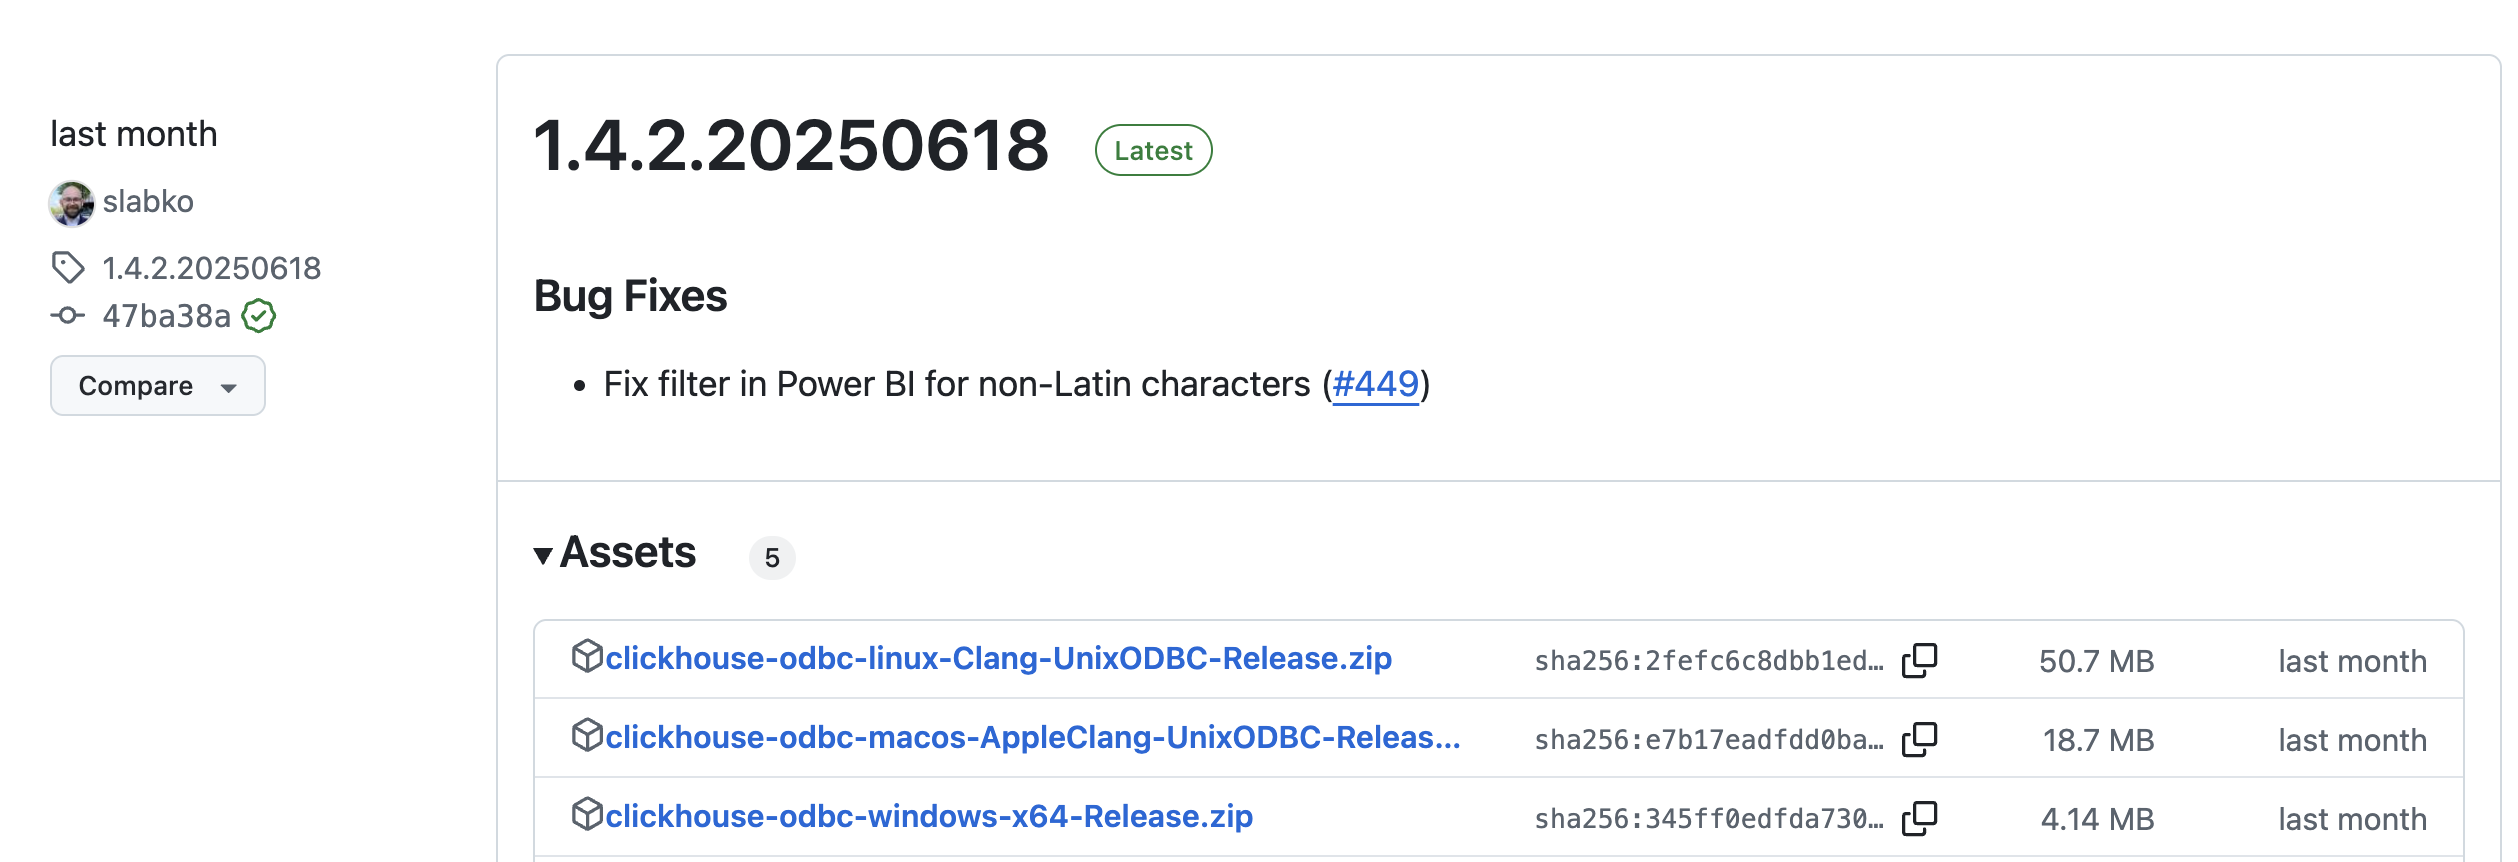Image resolution: width=2518 pixels, height=862 pixels.
Task: Click package icon of linux Clang asset
Action: tap(587, 656)
